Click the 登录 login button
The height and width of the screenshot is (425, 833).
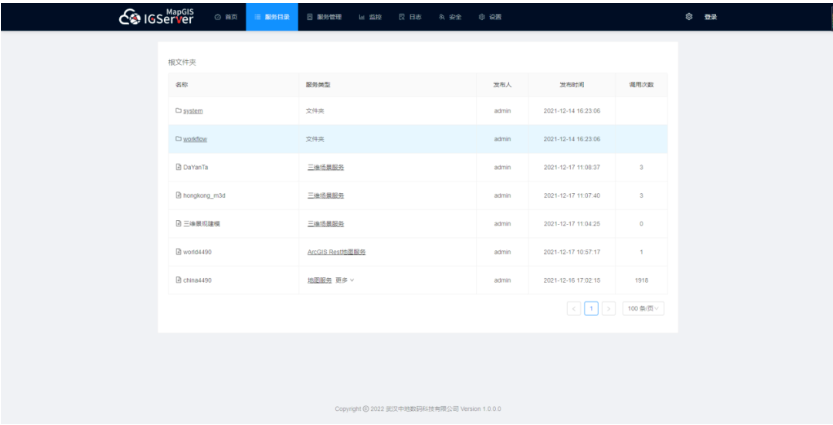[711, 17]
